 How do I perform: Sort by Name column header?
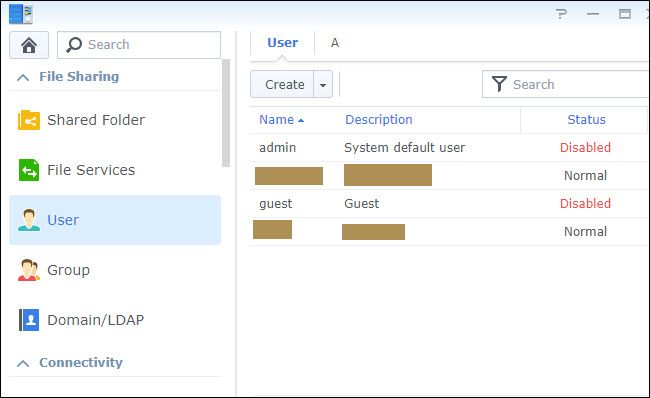tap(281, 120)
